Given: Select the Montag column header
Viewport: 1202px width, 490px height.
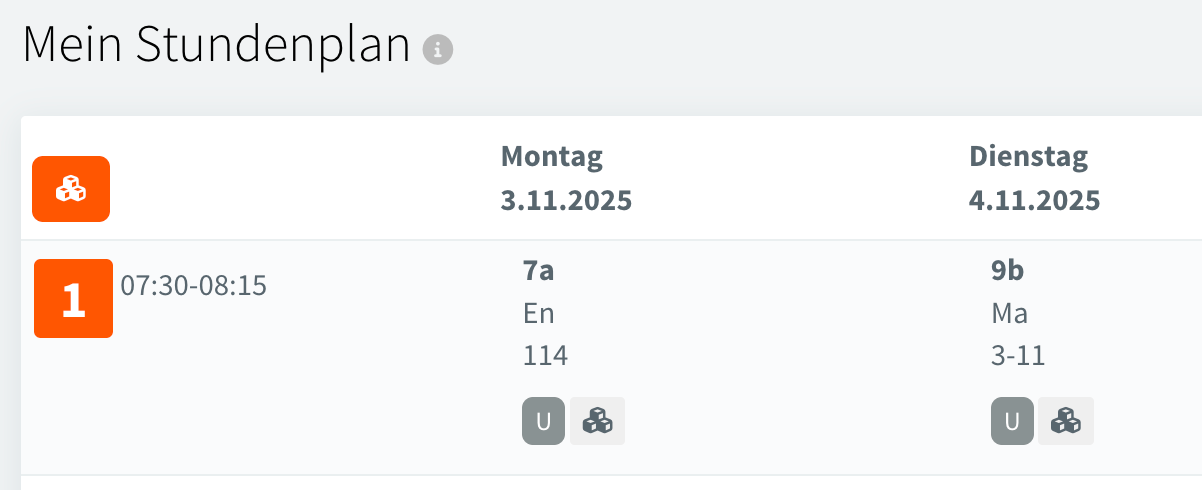Looking at the screenshot, I should click(552, 156).
